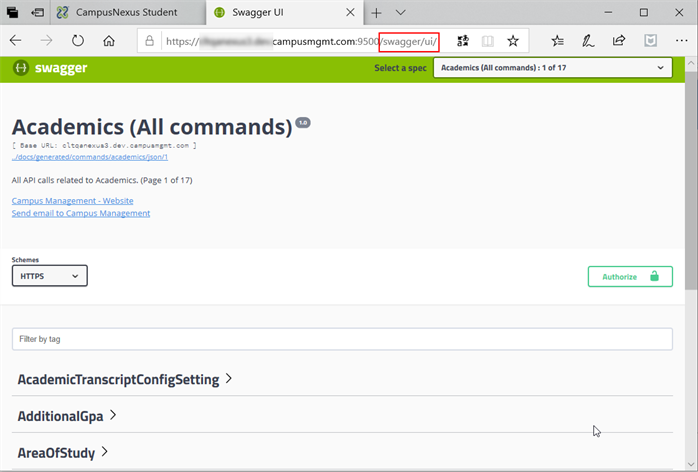
Task: Click the scrollbar down arrow
Action: pos(691,464)
